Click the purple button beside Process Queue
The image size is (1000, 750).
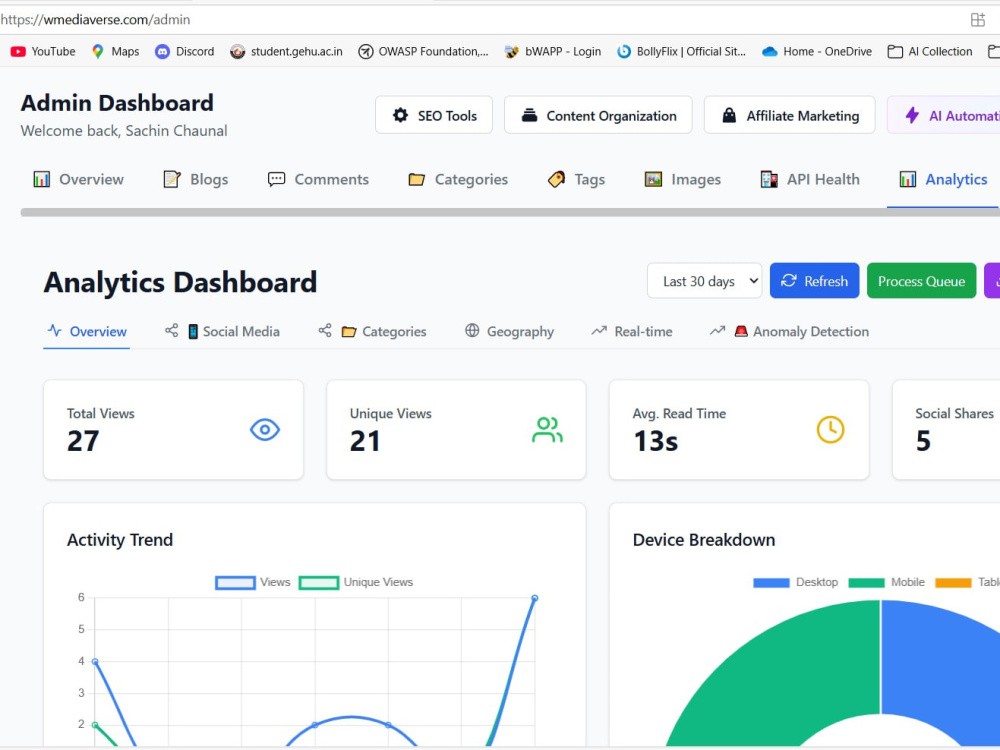pyautogui.click(x=992, y=281)
